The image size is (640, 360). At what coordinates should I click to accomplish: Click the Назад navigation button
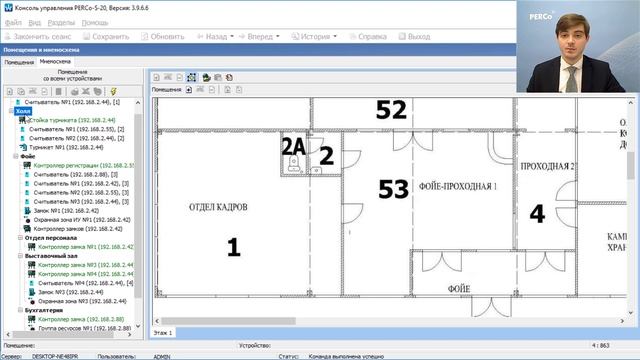click(212, 36)
